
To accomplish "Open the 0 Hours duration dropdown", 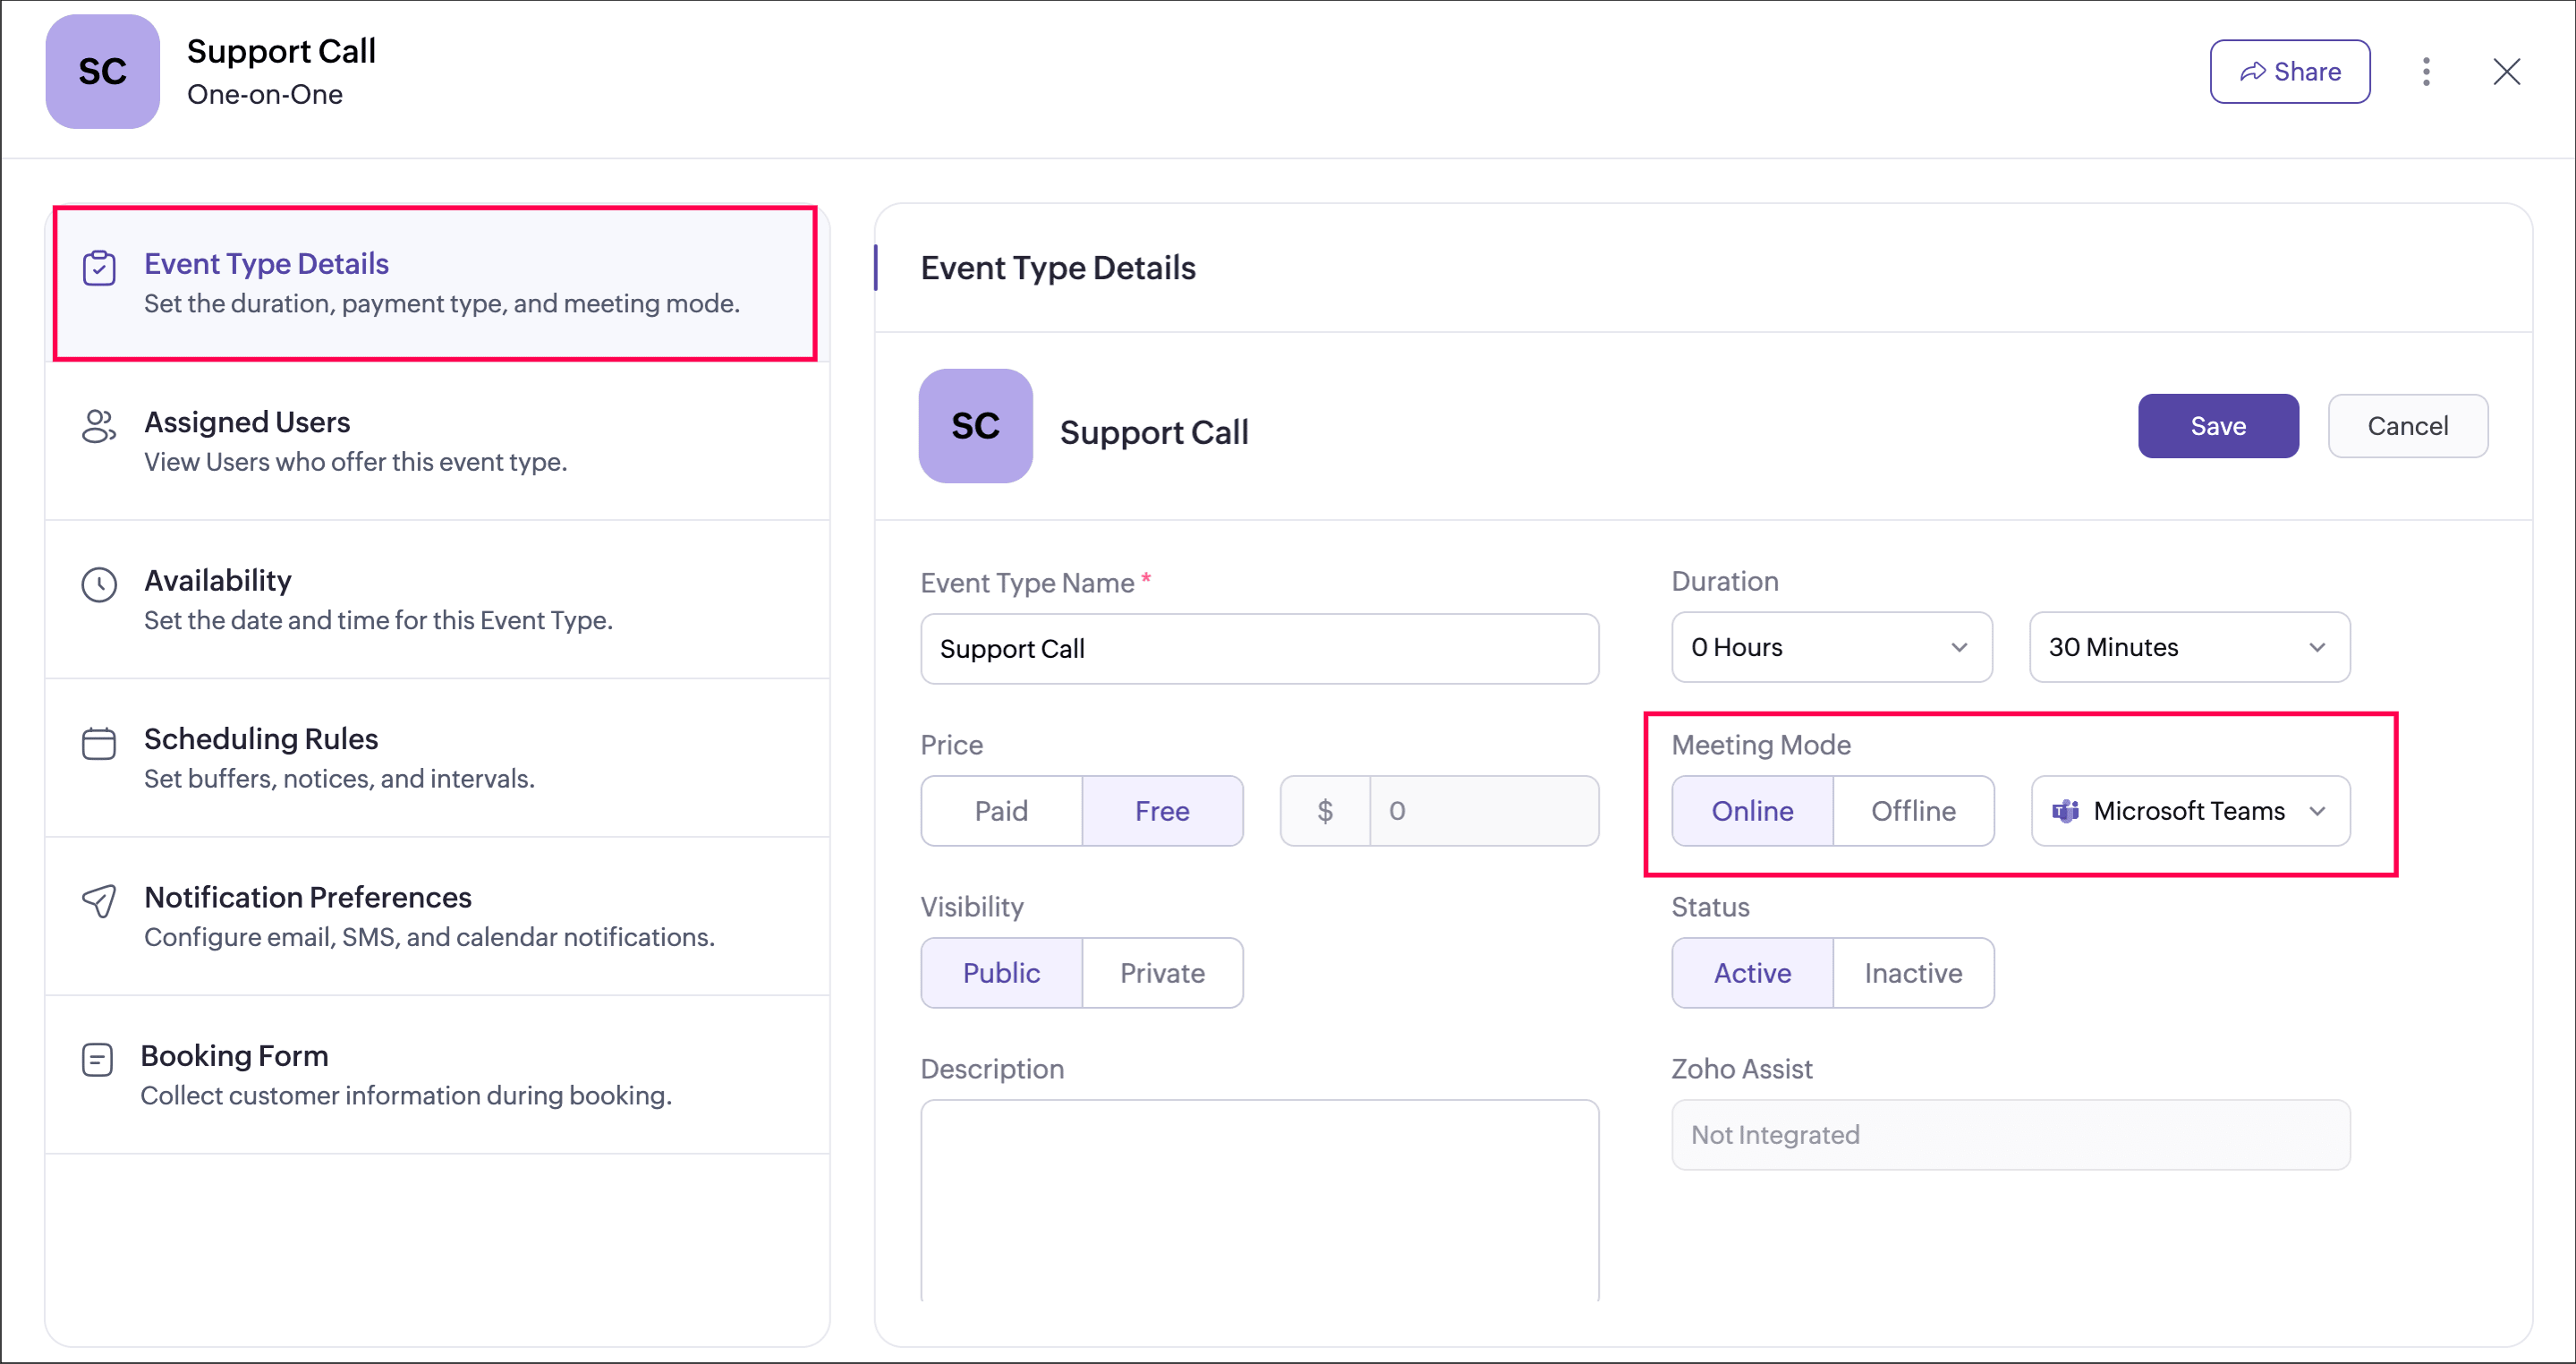I will 1830,647.
